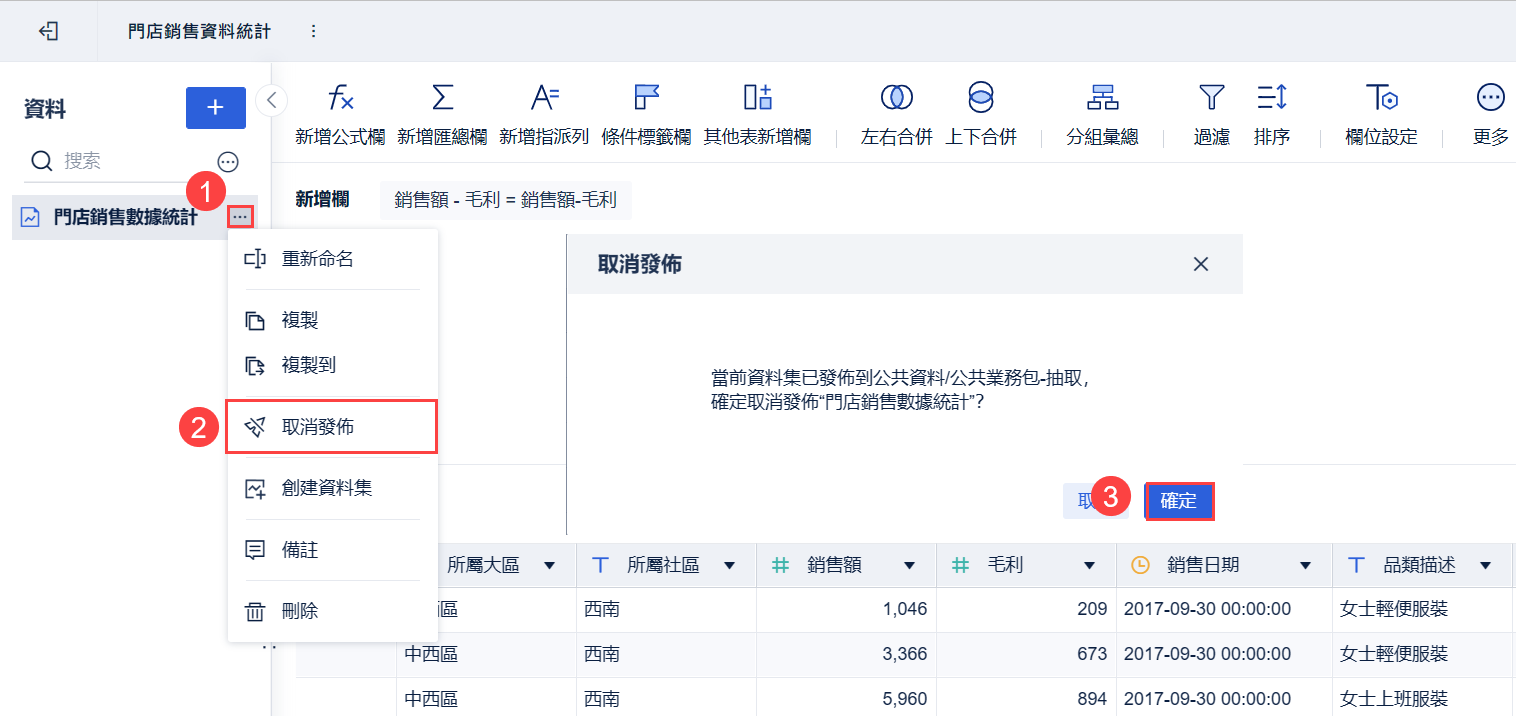Click the cell with value 3,366

[846, 654]
